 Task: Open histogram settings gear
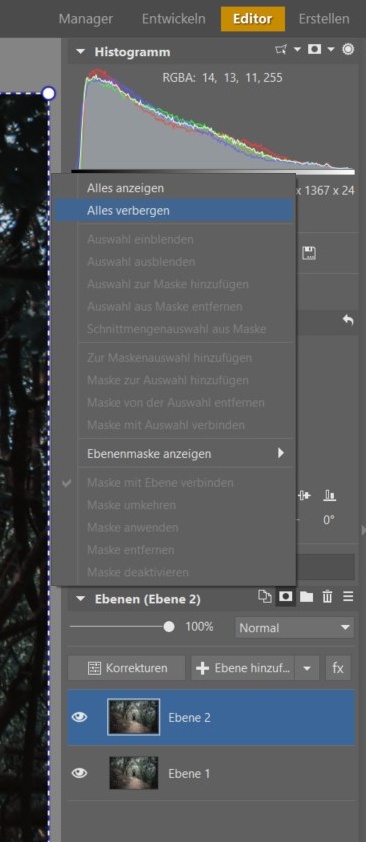[348, 49]
